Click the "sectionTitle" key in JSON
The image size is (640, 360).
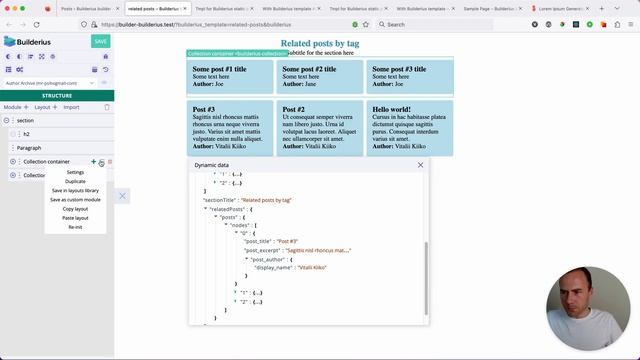click(x=220, y=200)
